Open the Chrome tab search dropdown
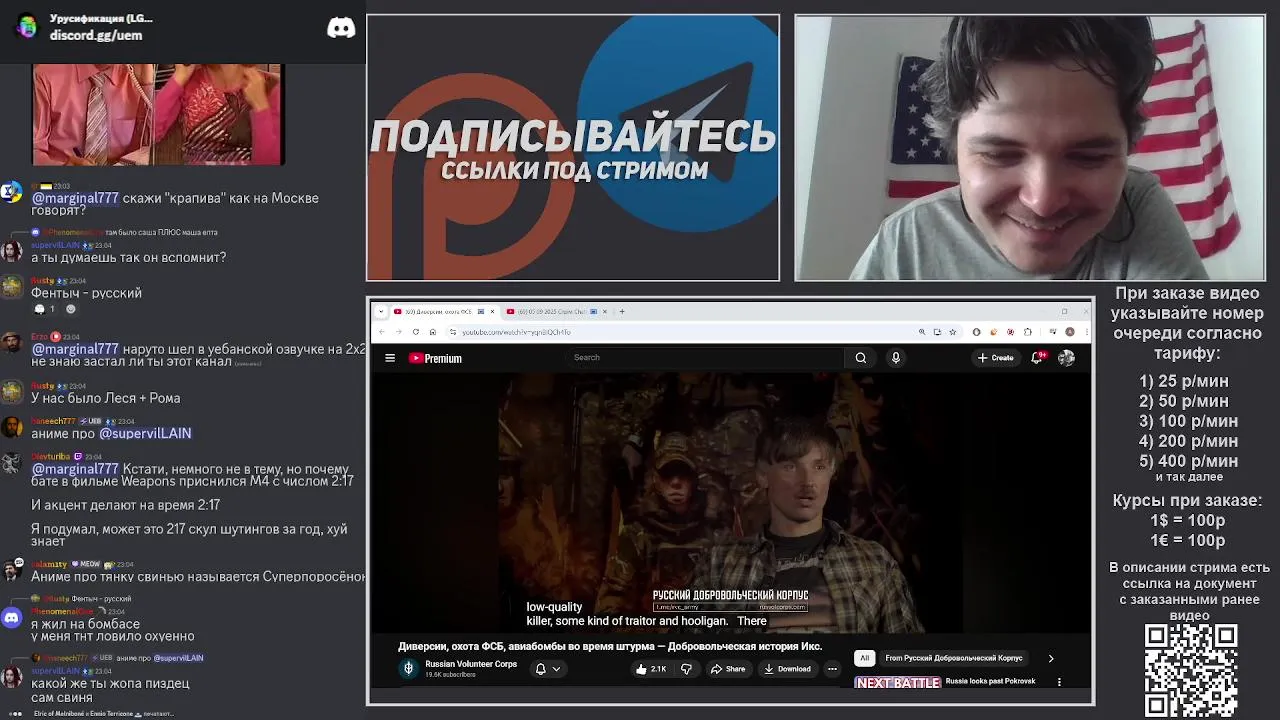The height and width of the screenshot is (720, 1280). click(380, 311)
